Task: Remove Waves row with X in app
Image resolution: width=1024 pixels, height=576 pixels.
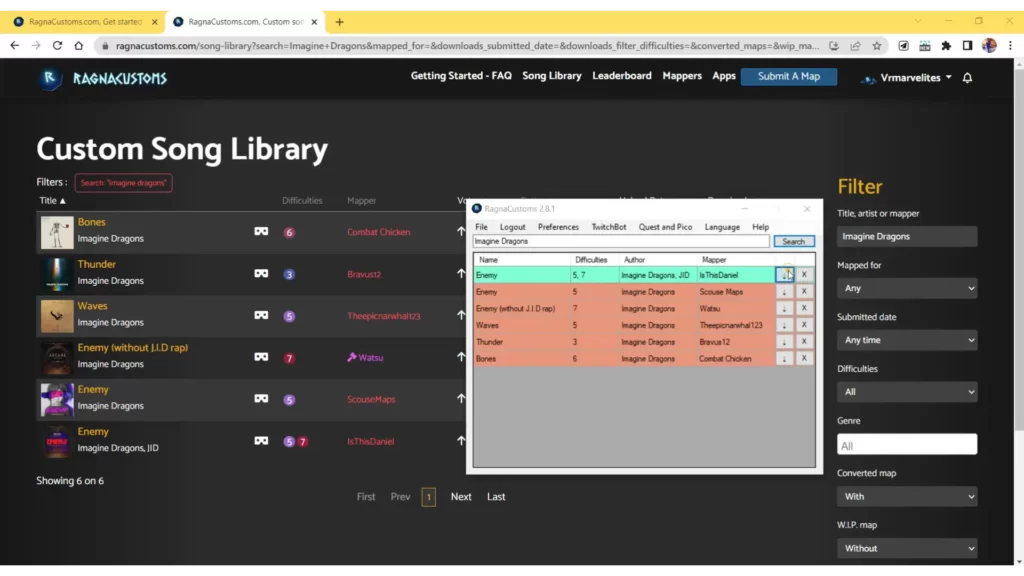Action: point(805,325)
